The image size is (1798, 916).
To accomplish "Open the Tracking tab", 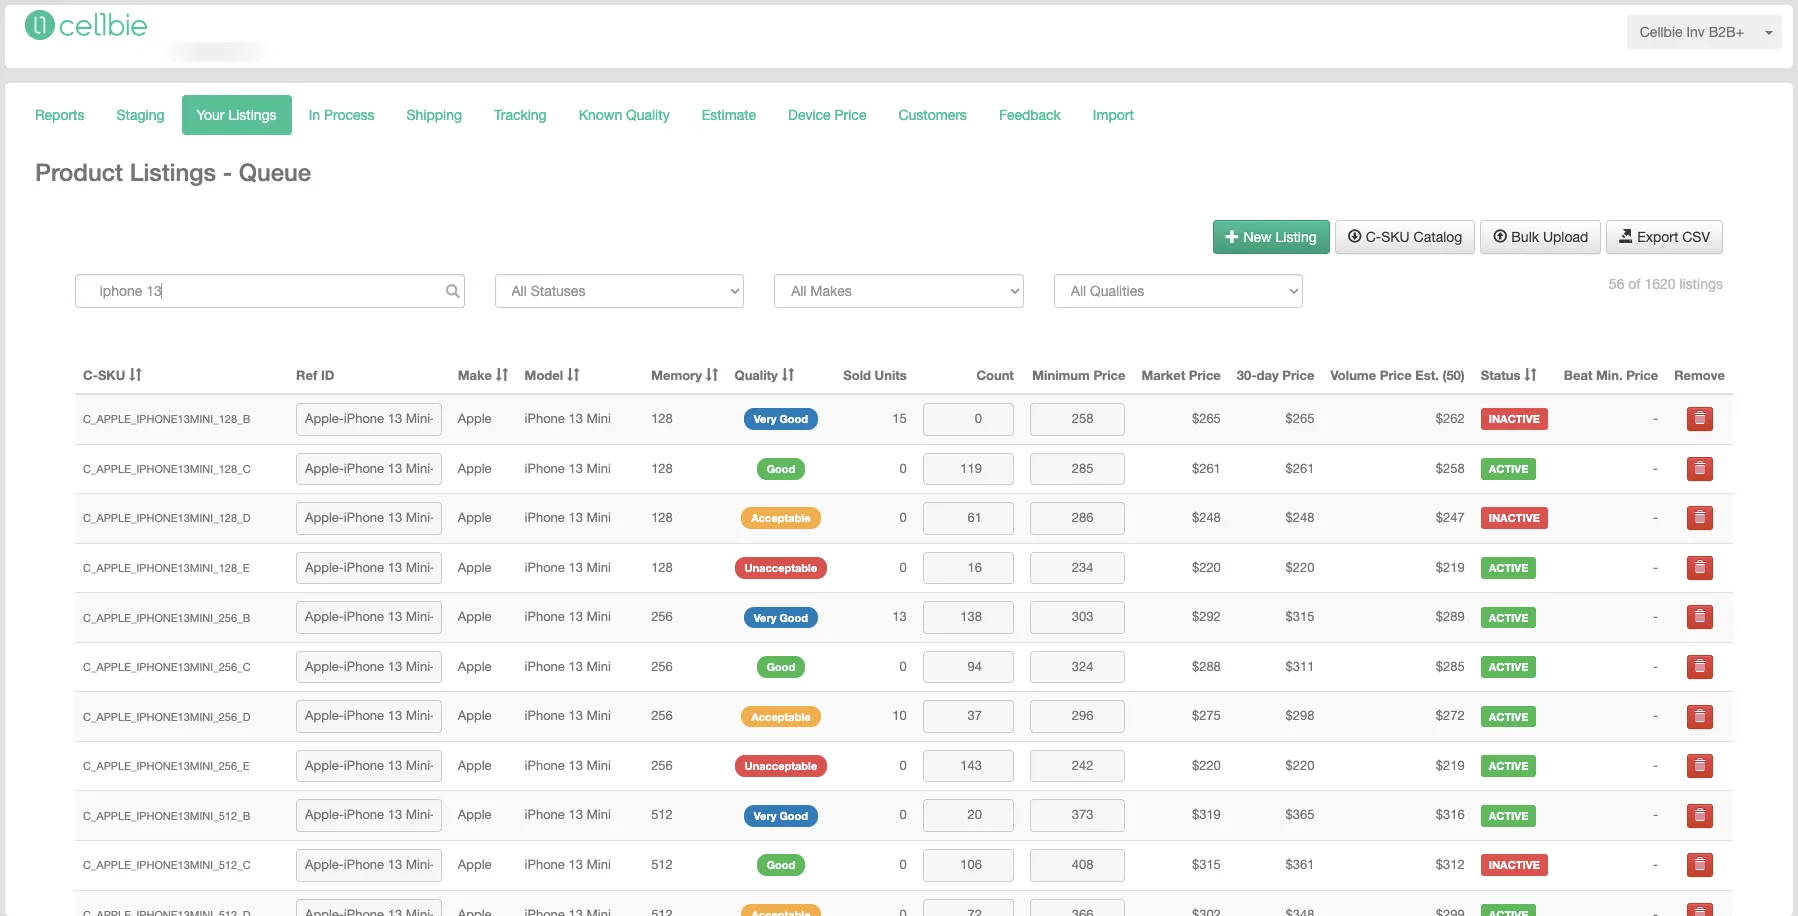I will [x=520, y=115].
